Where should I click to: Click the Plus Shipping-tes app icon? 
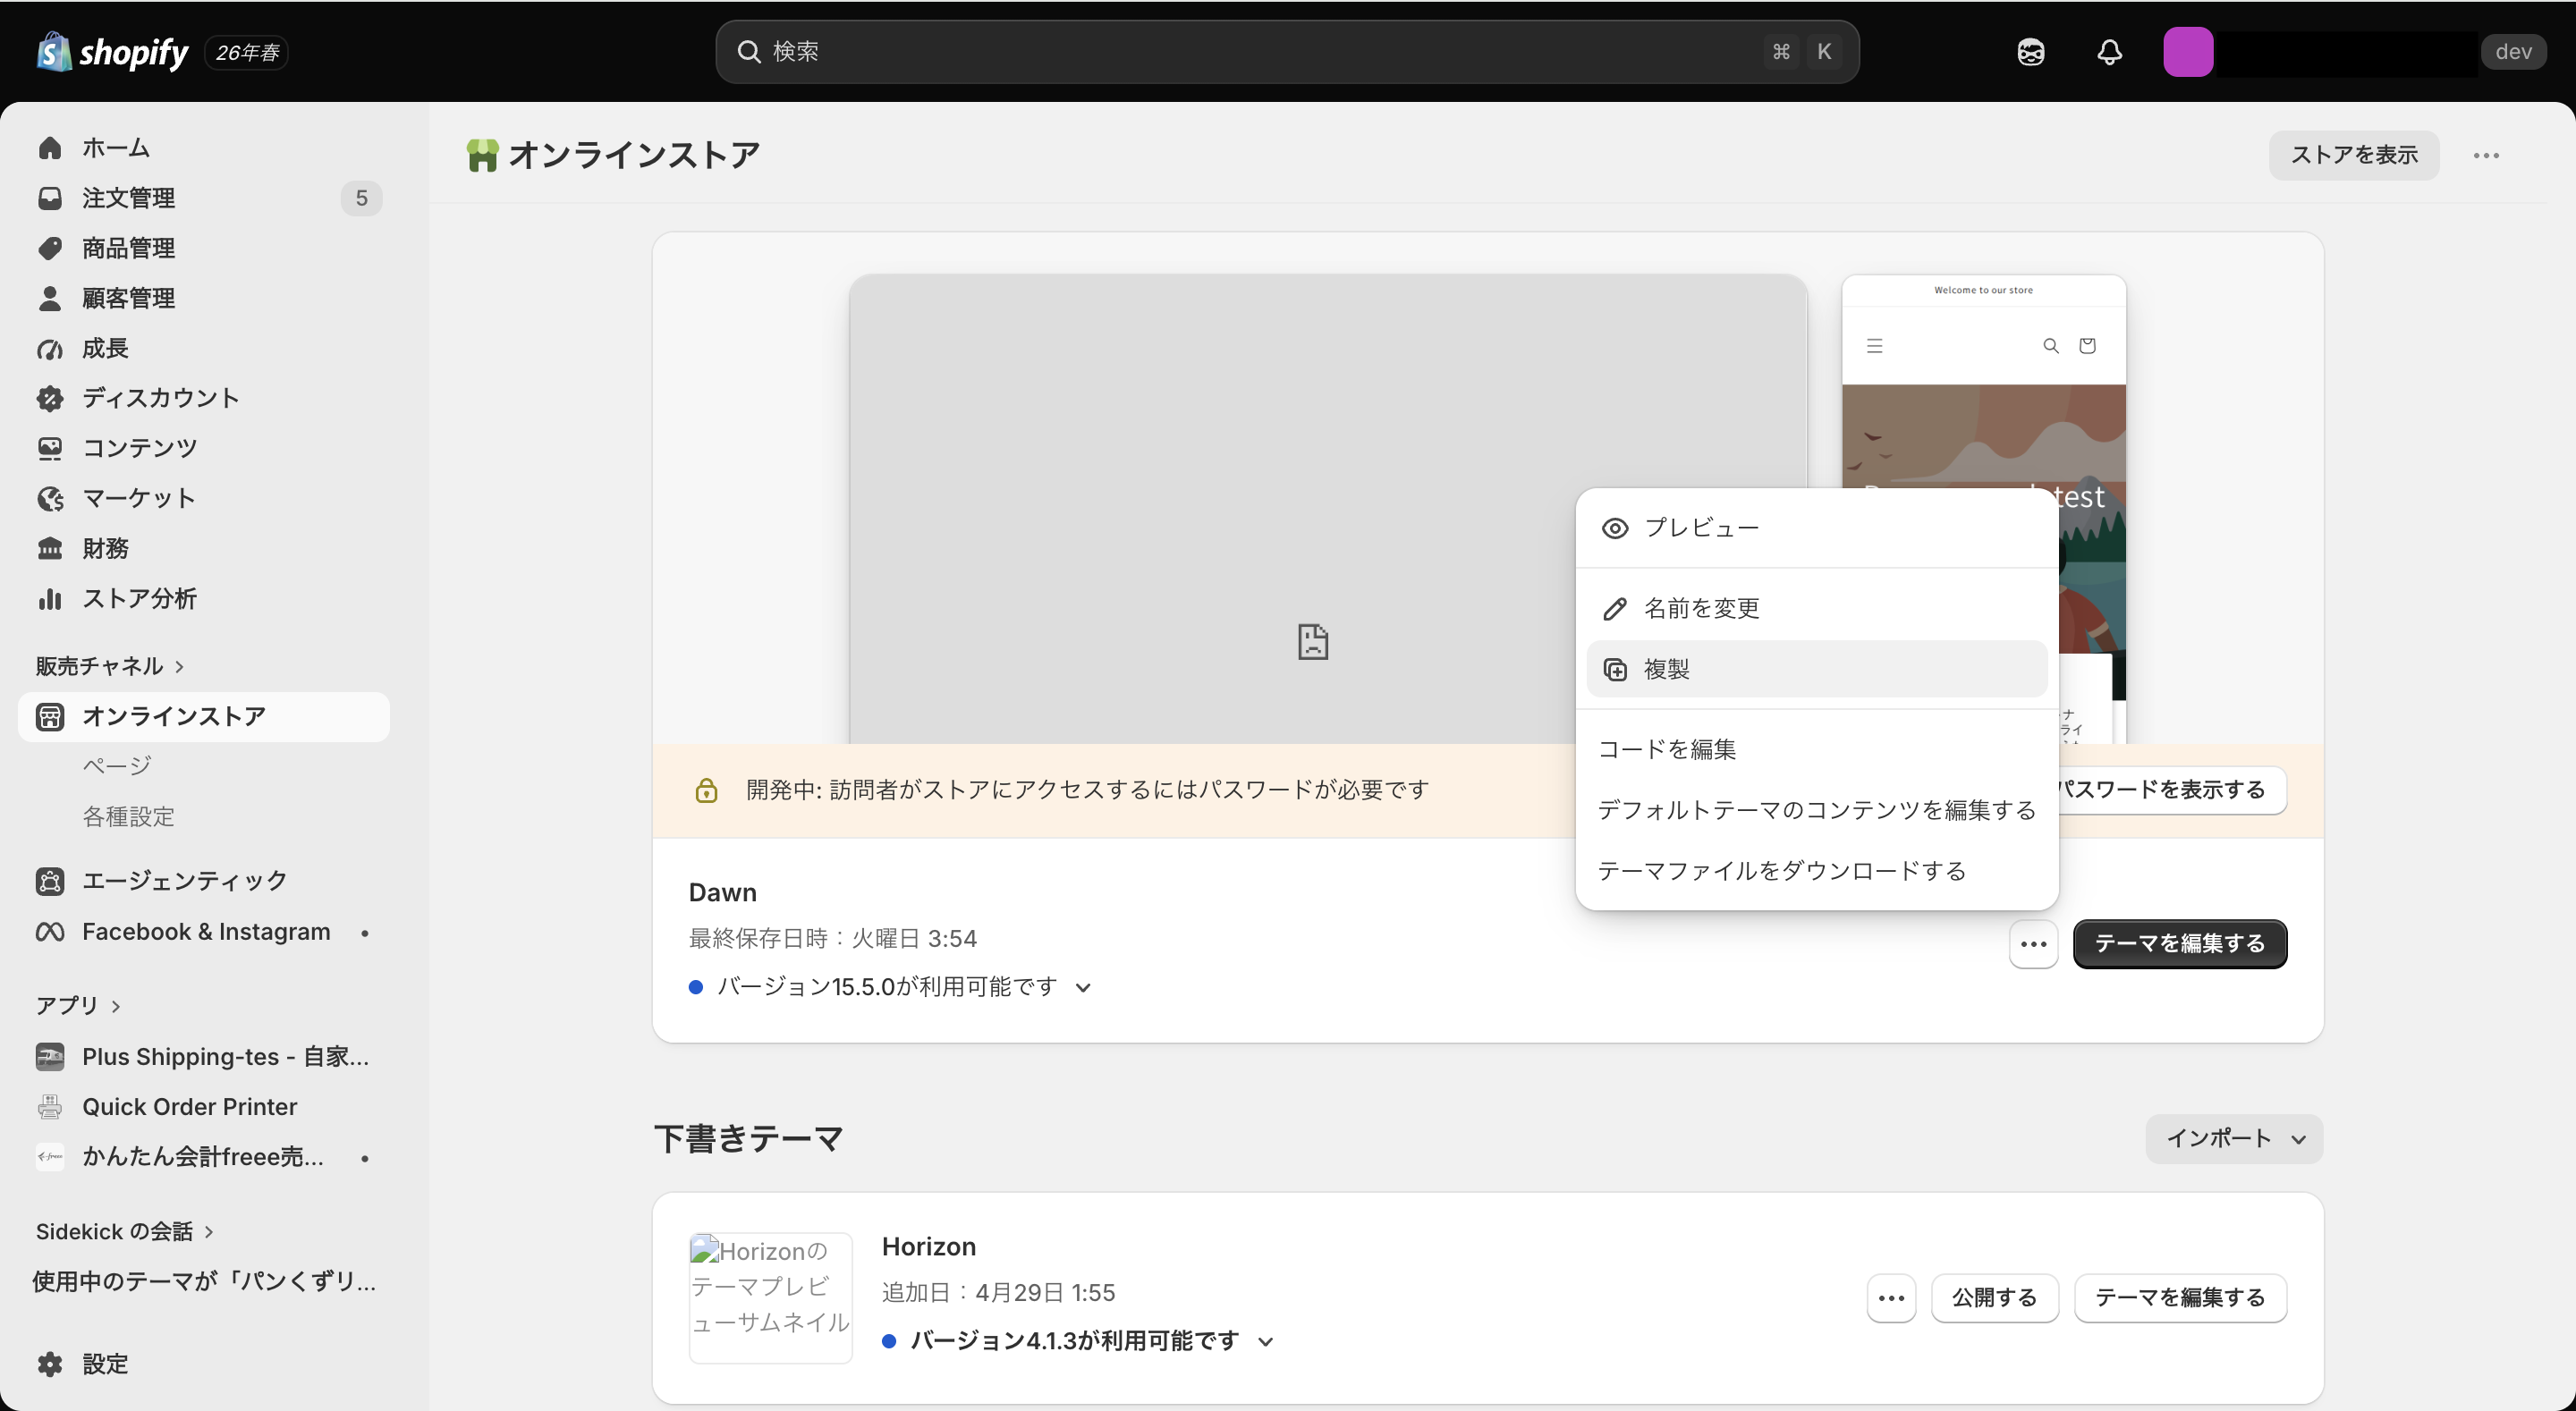pos(50,1057)
